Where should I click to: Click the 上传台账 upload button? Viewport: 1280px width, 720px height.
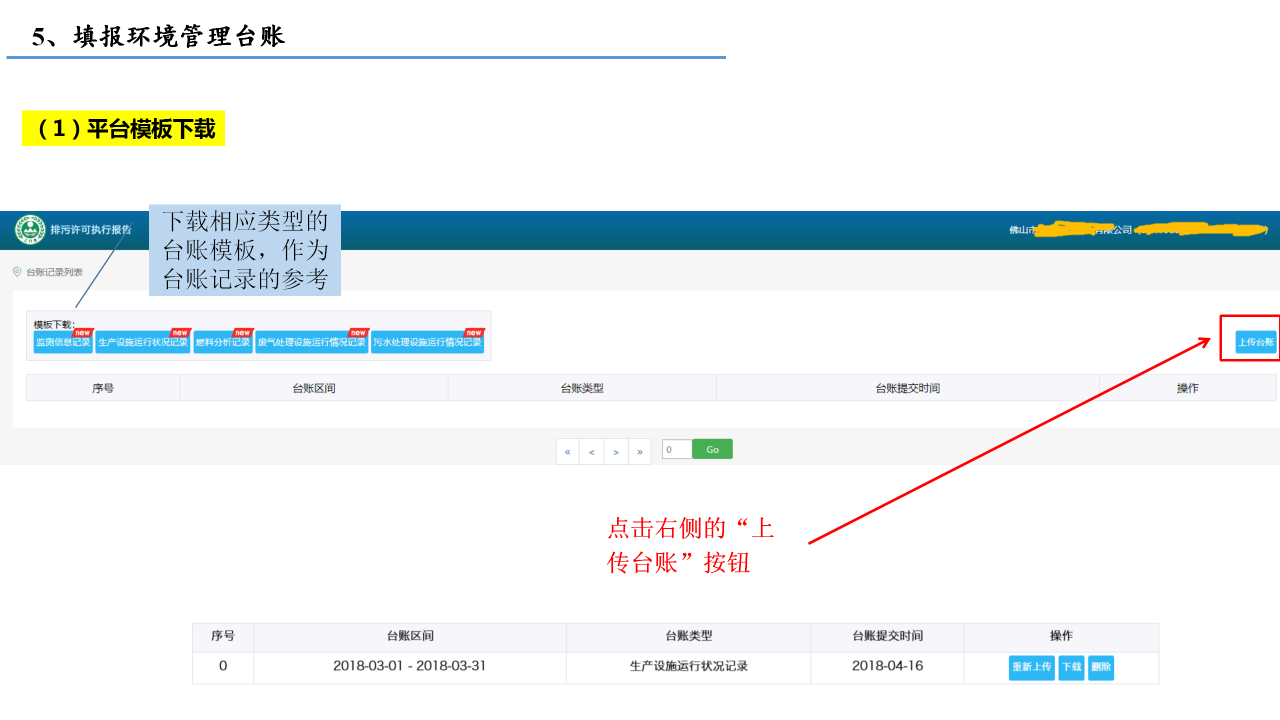[1256, 342]
